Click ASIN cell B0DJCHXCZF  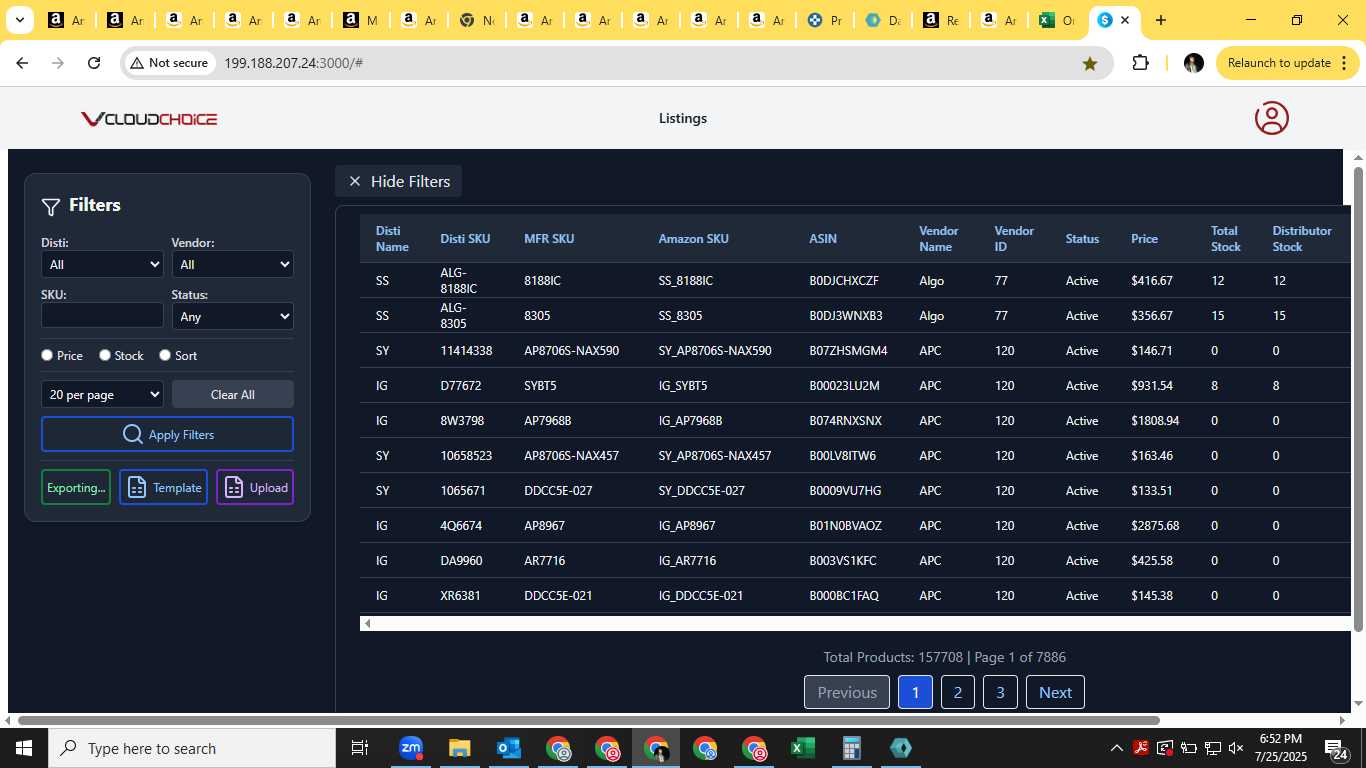844,281
